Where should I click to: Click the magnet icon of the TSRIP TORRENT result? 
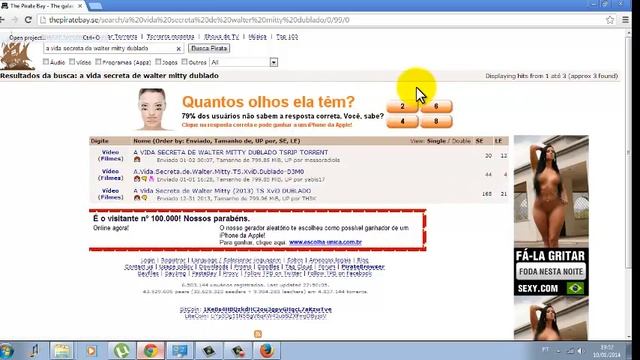coord(137,160)
